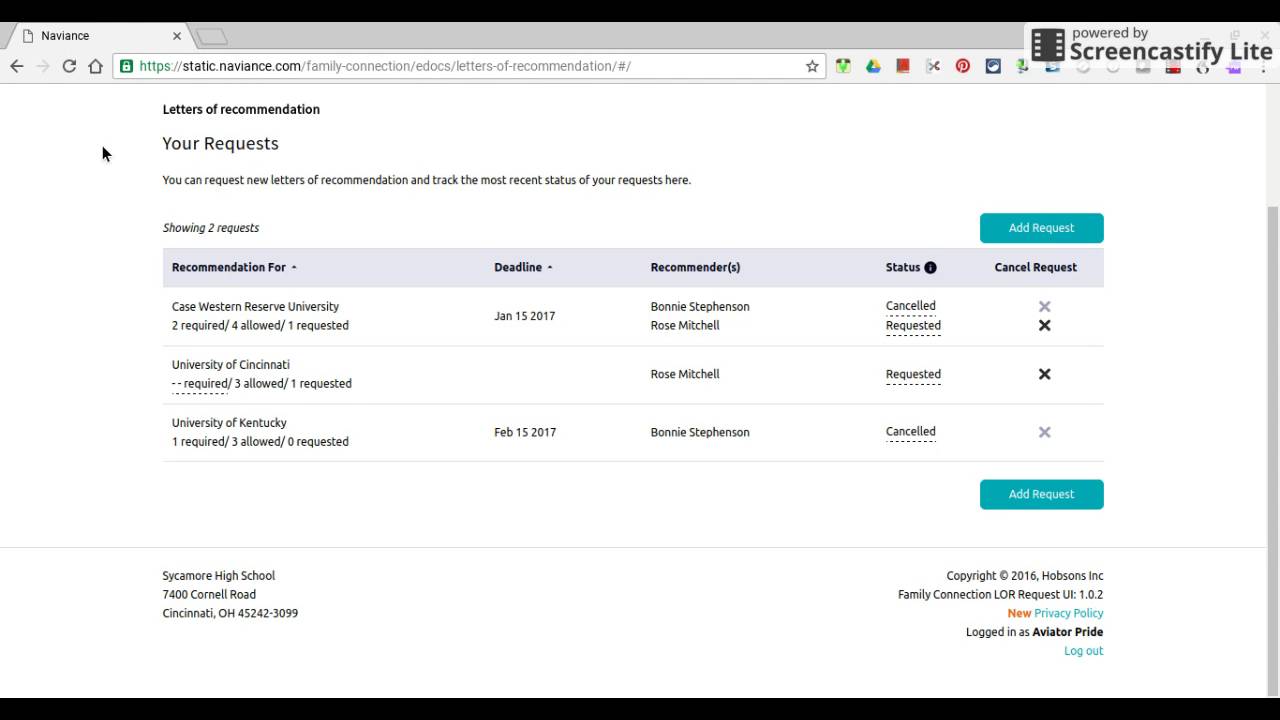Go back to the previous page
This screenshot has width=1280, height=720.
click(x=17, y=66)
